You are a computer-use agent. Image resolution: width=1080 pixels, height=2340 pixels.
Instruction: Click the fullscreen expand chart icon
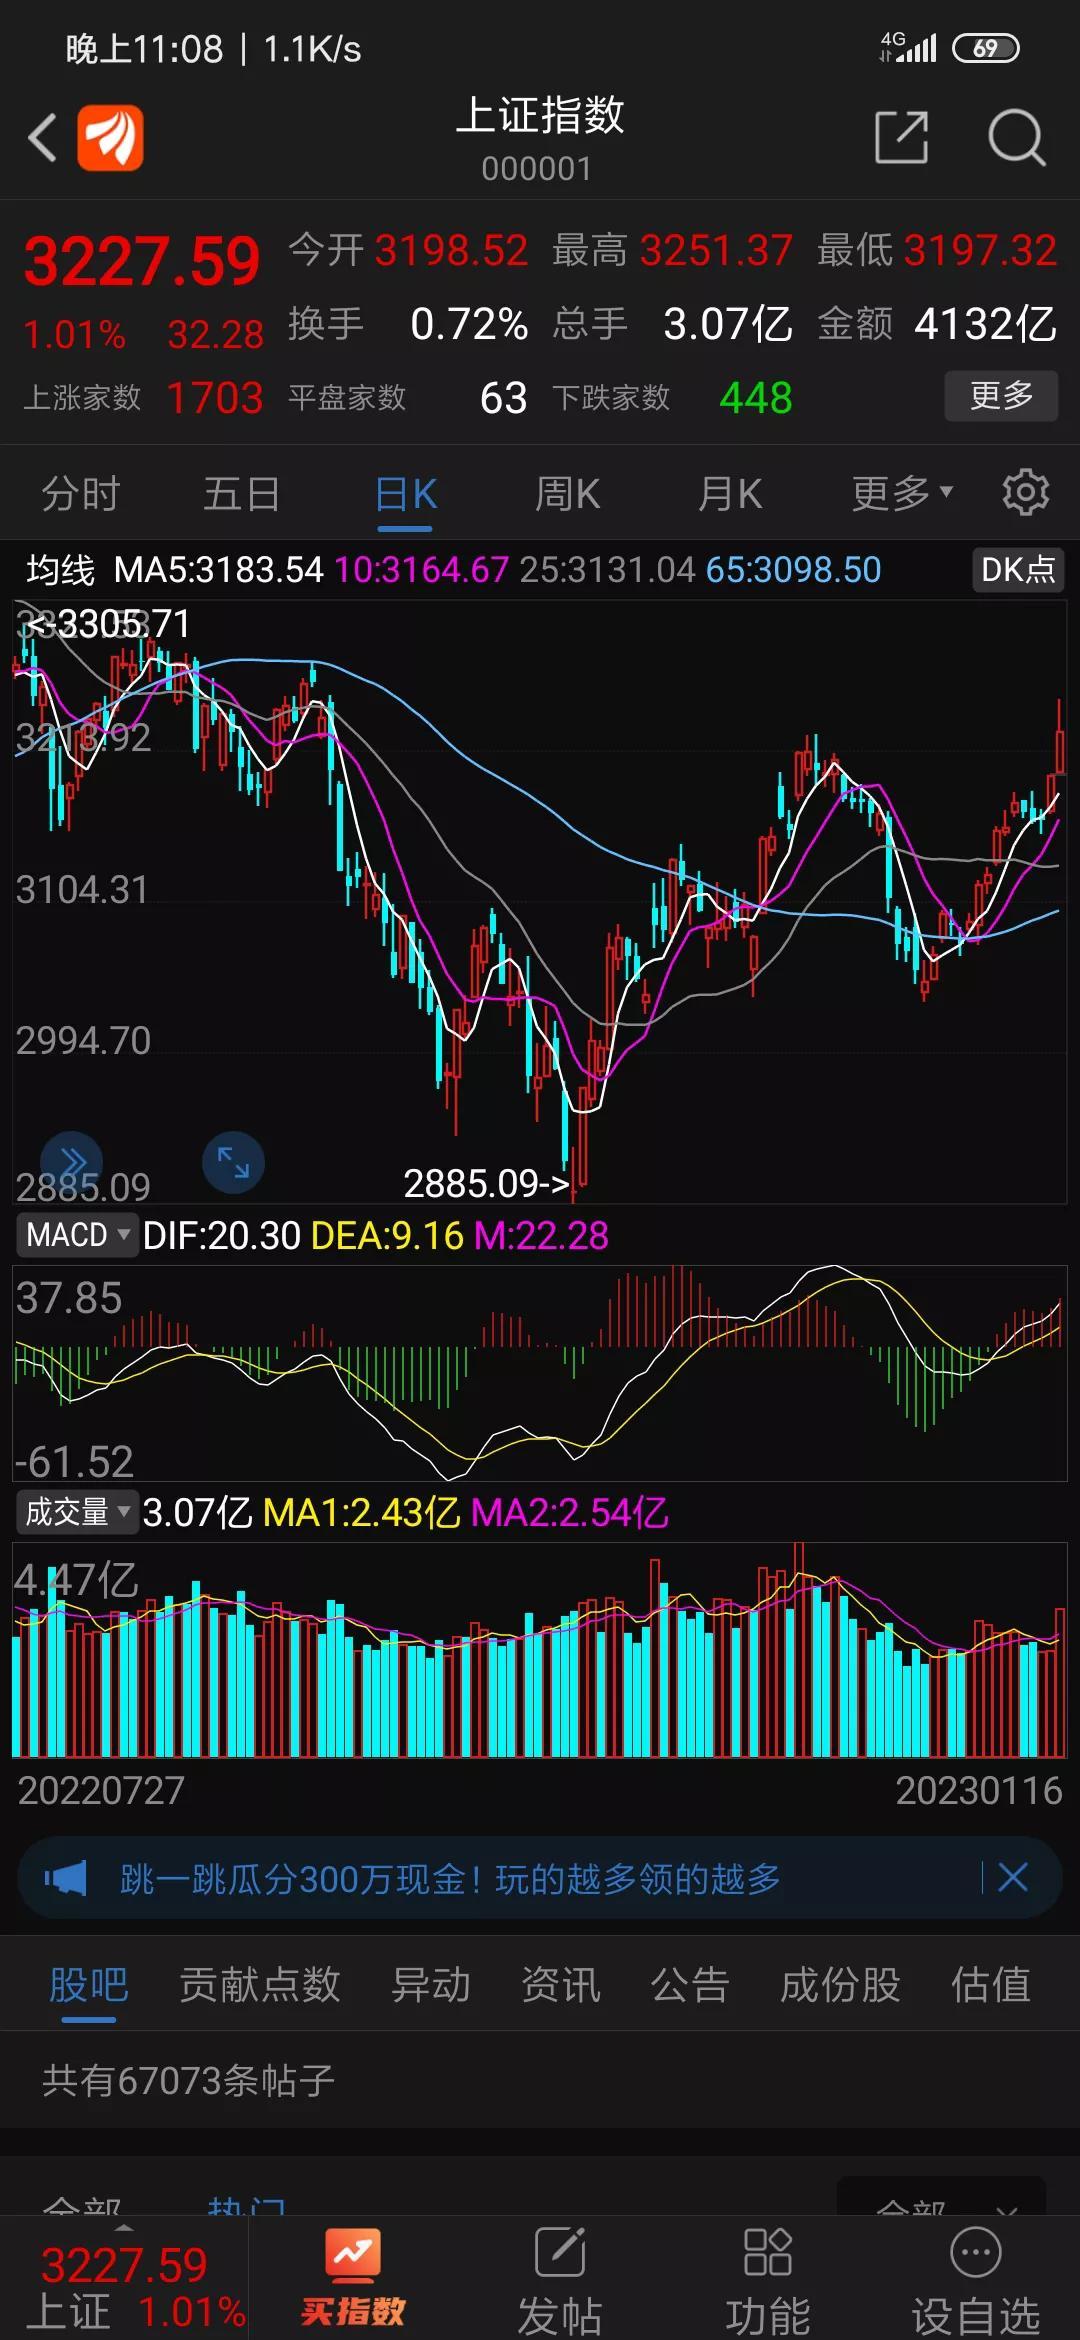tap(233, 1162)
